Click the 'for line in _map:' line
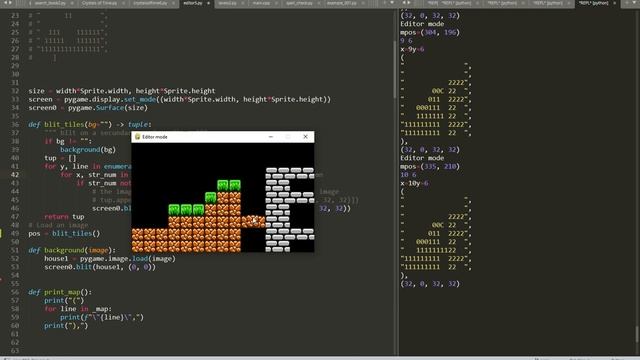The height and width of the screenshot is (360, 640). point(78,309)
